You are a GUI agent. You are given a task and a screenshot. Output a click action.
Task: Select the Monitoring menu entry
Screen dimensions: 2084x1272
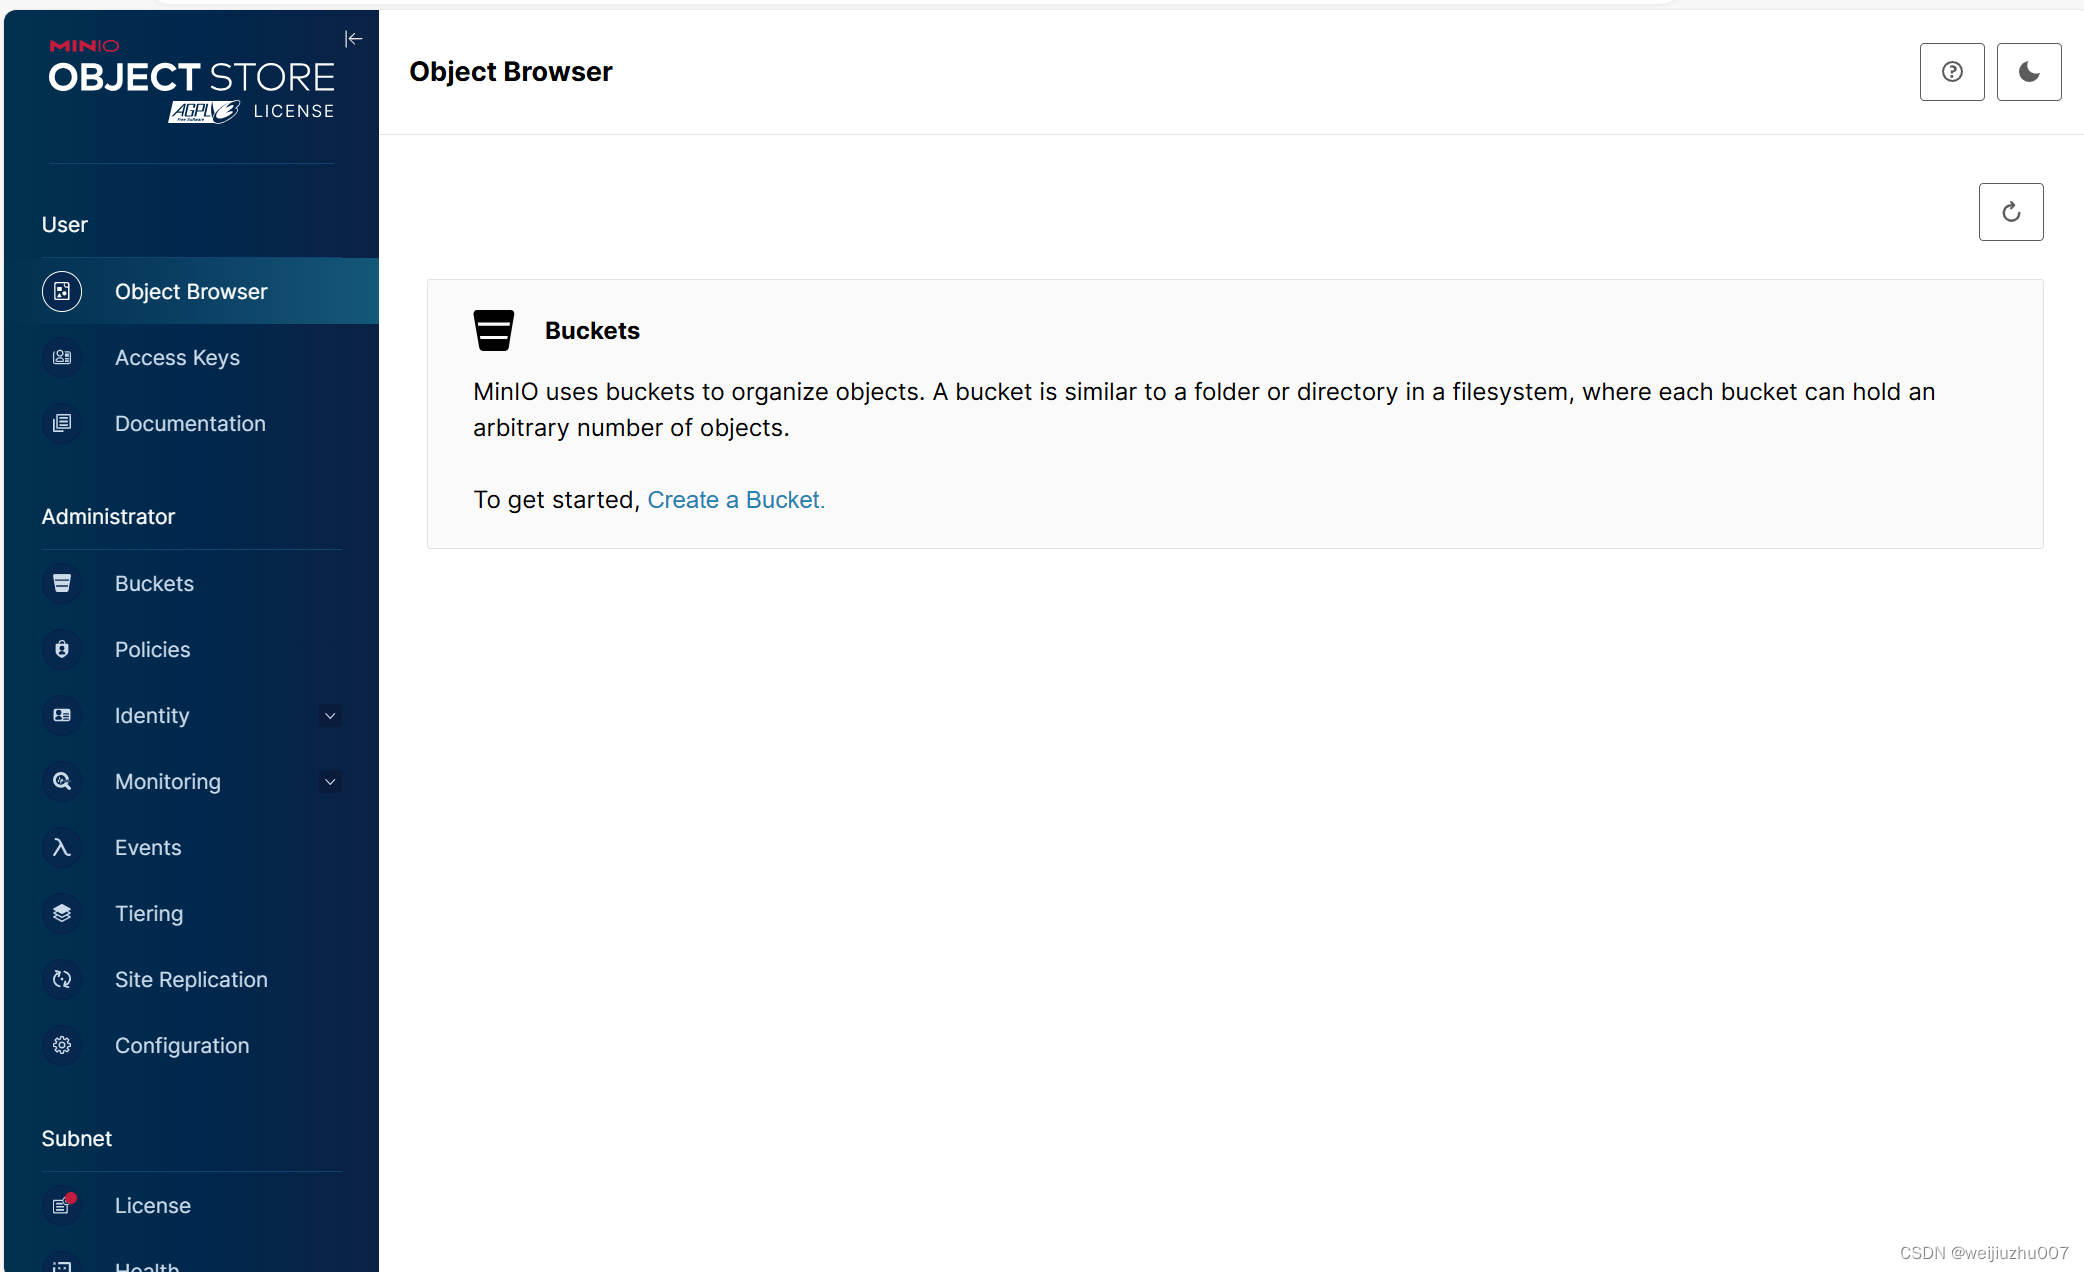(x=167, y=781)
